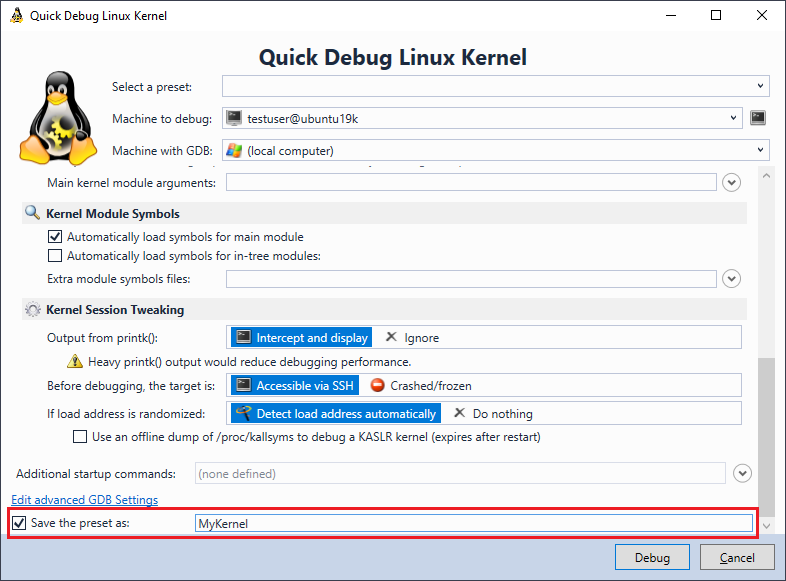
Task: Click the vertical scrollbar thumb
Action: coord(766,435)
